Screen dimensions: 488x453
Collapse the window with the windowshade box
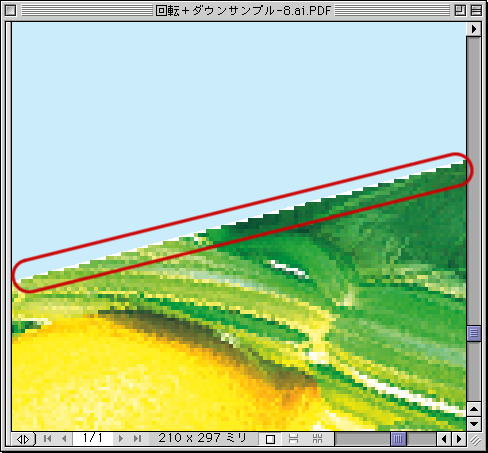tap(476, 11)
